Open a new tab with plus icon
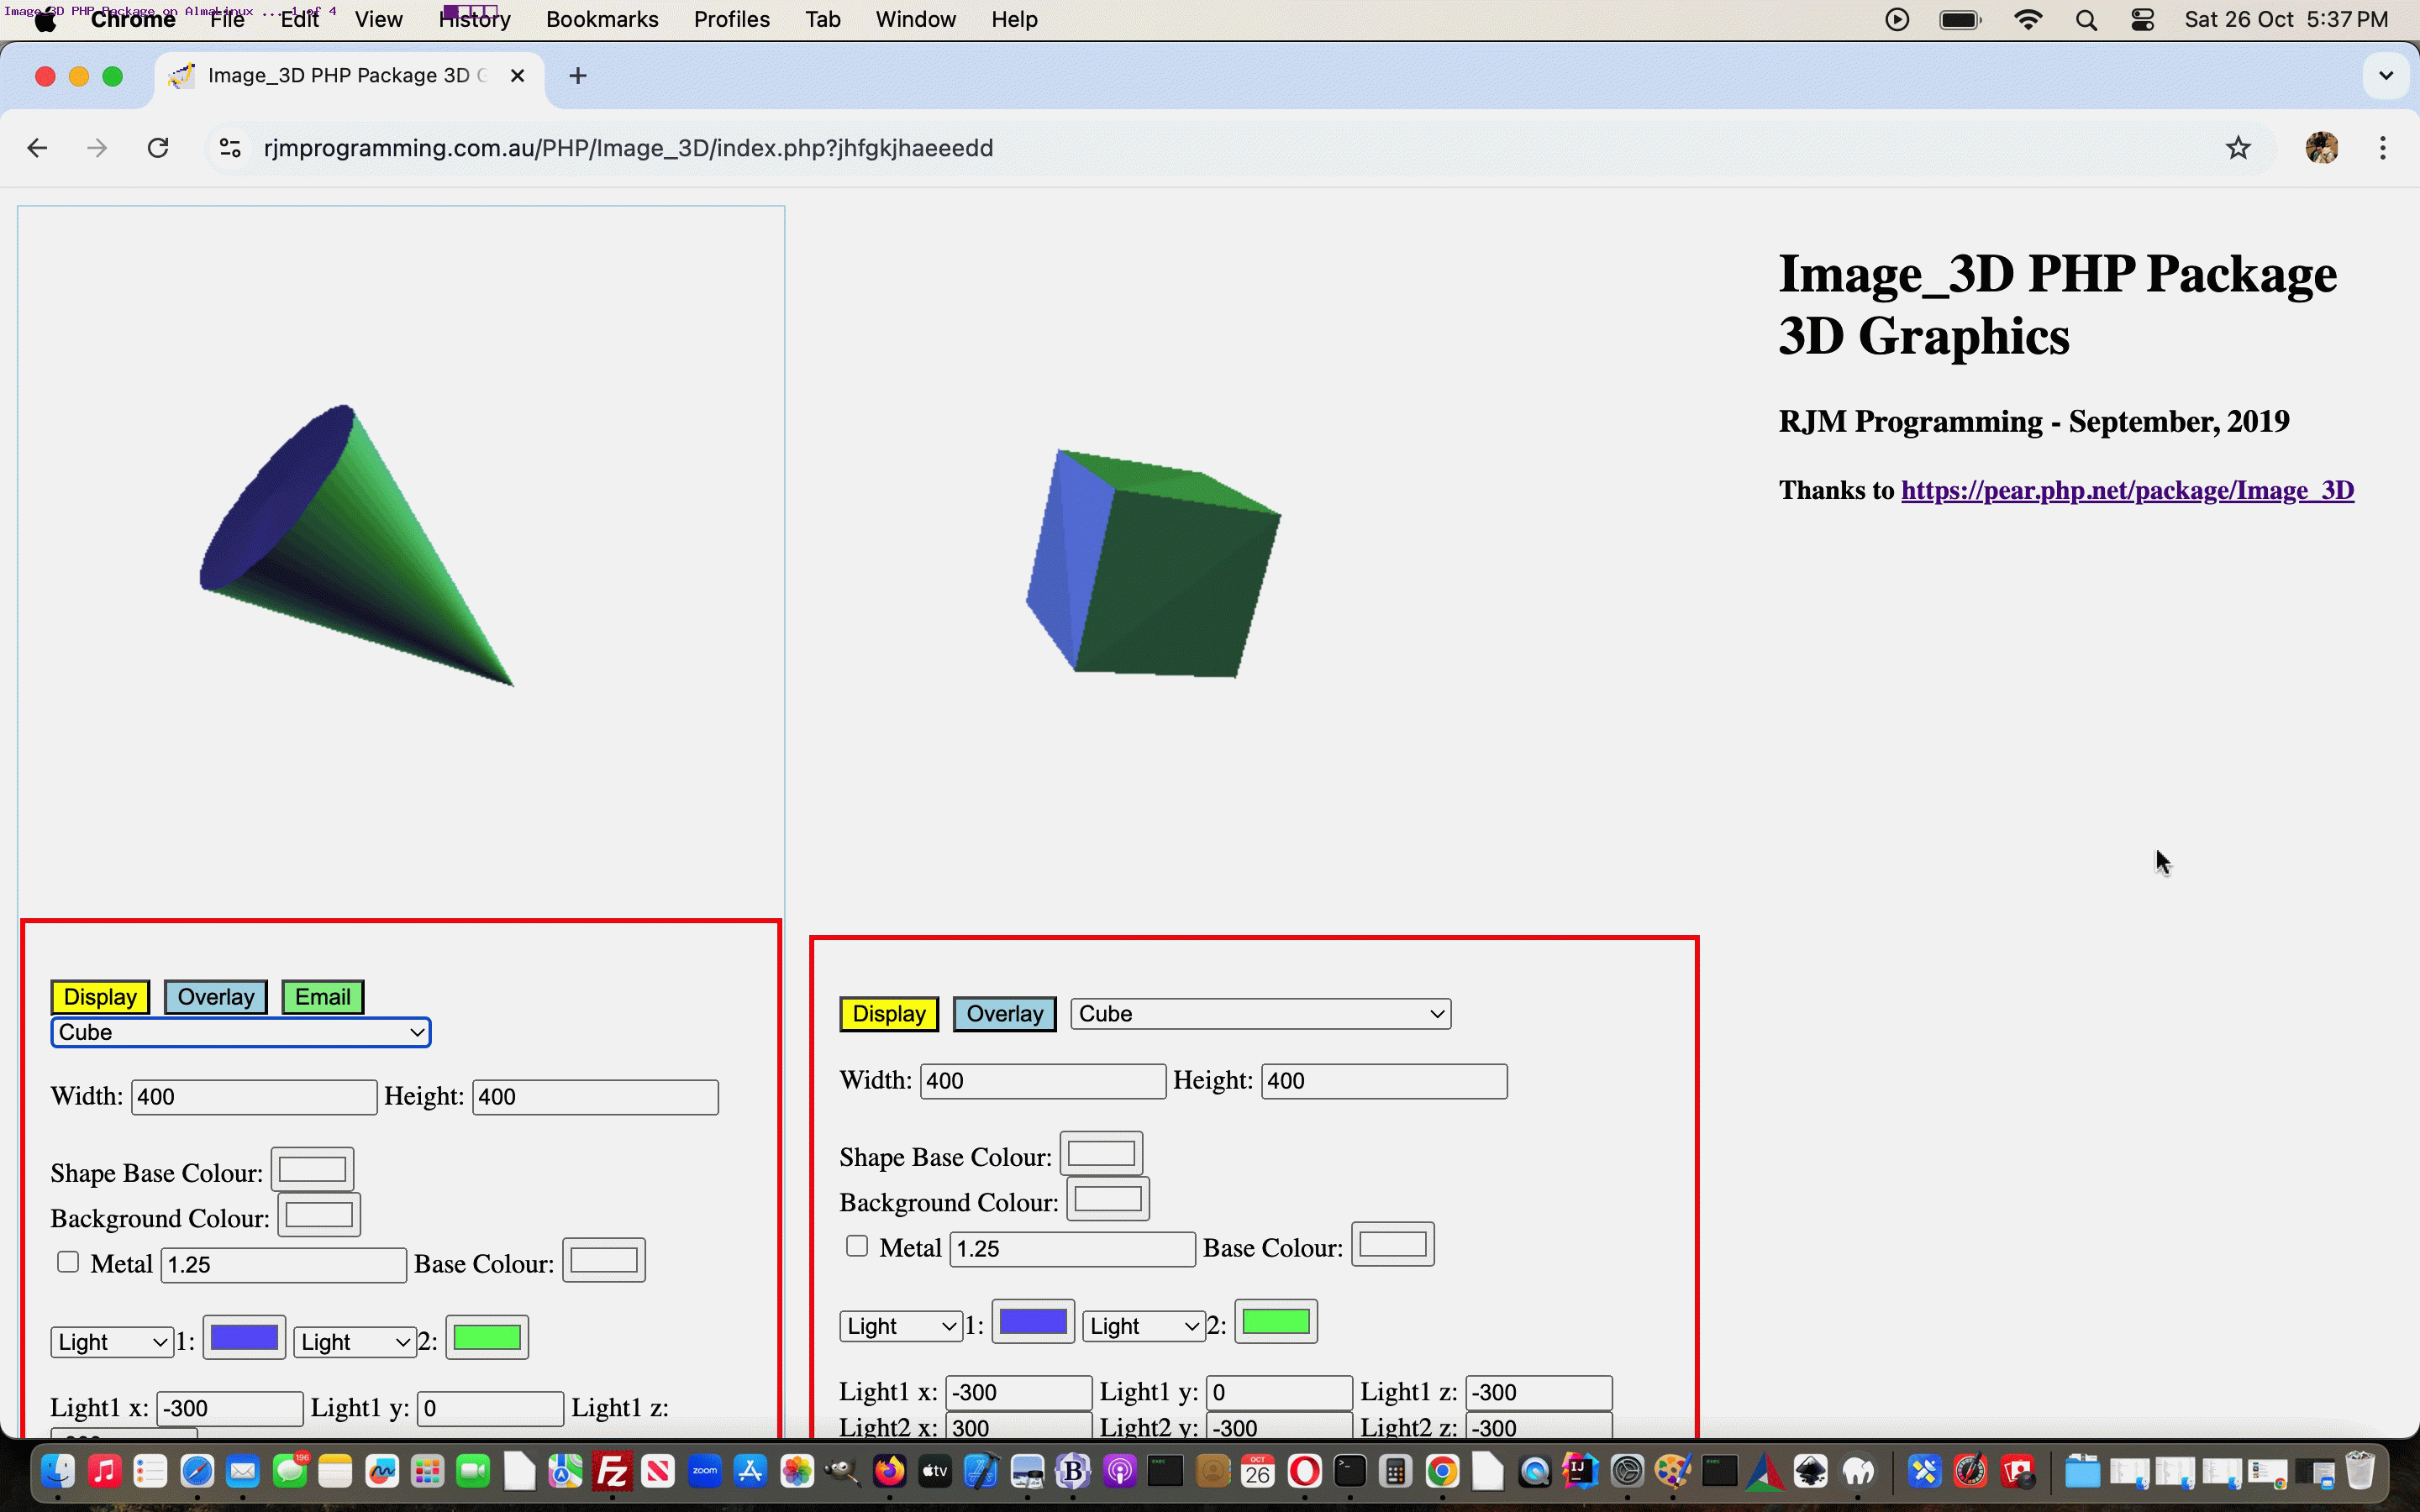This screenshot has width=2420, height=1512. 578,76
